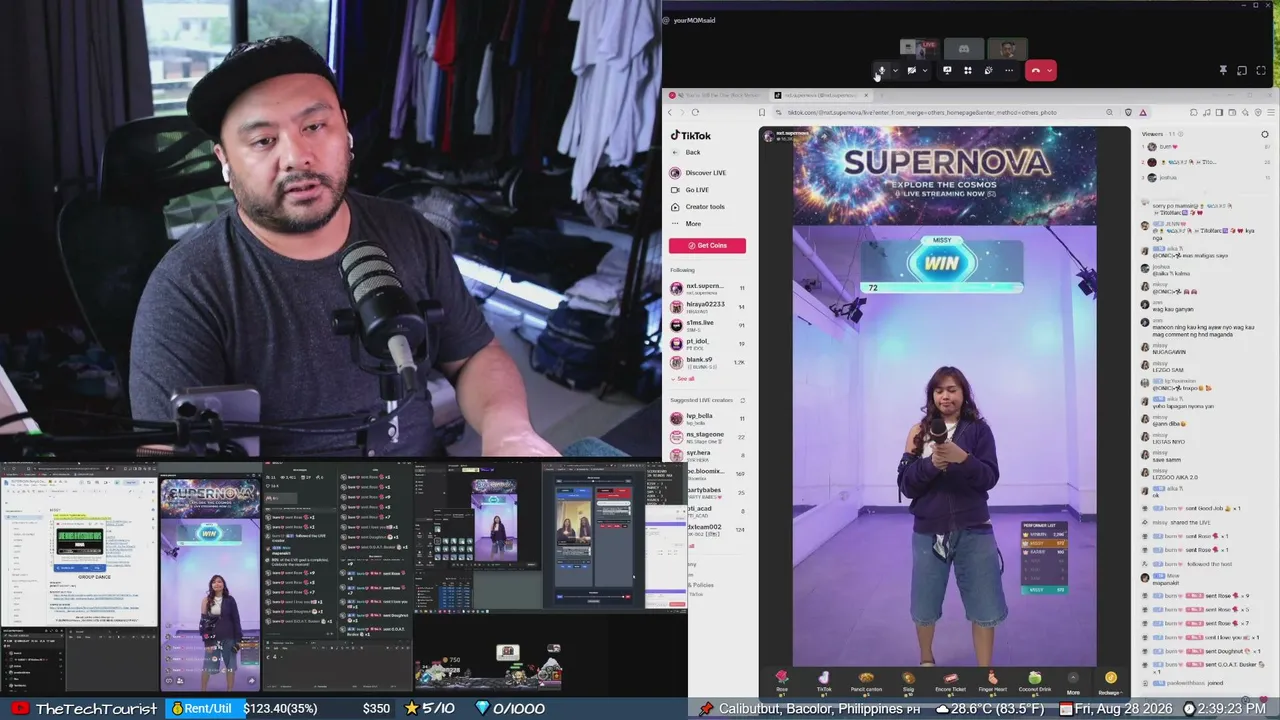1280x720 pixels.
Task: Click the zoom magnifier in address bar
Action: (1109, 112)
